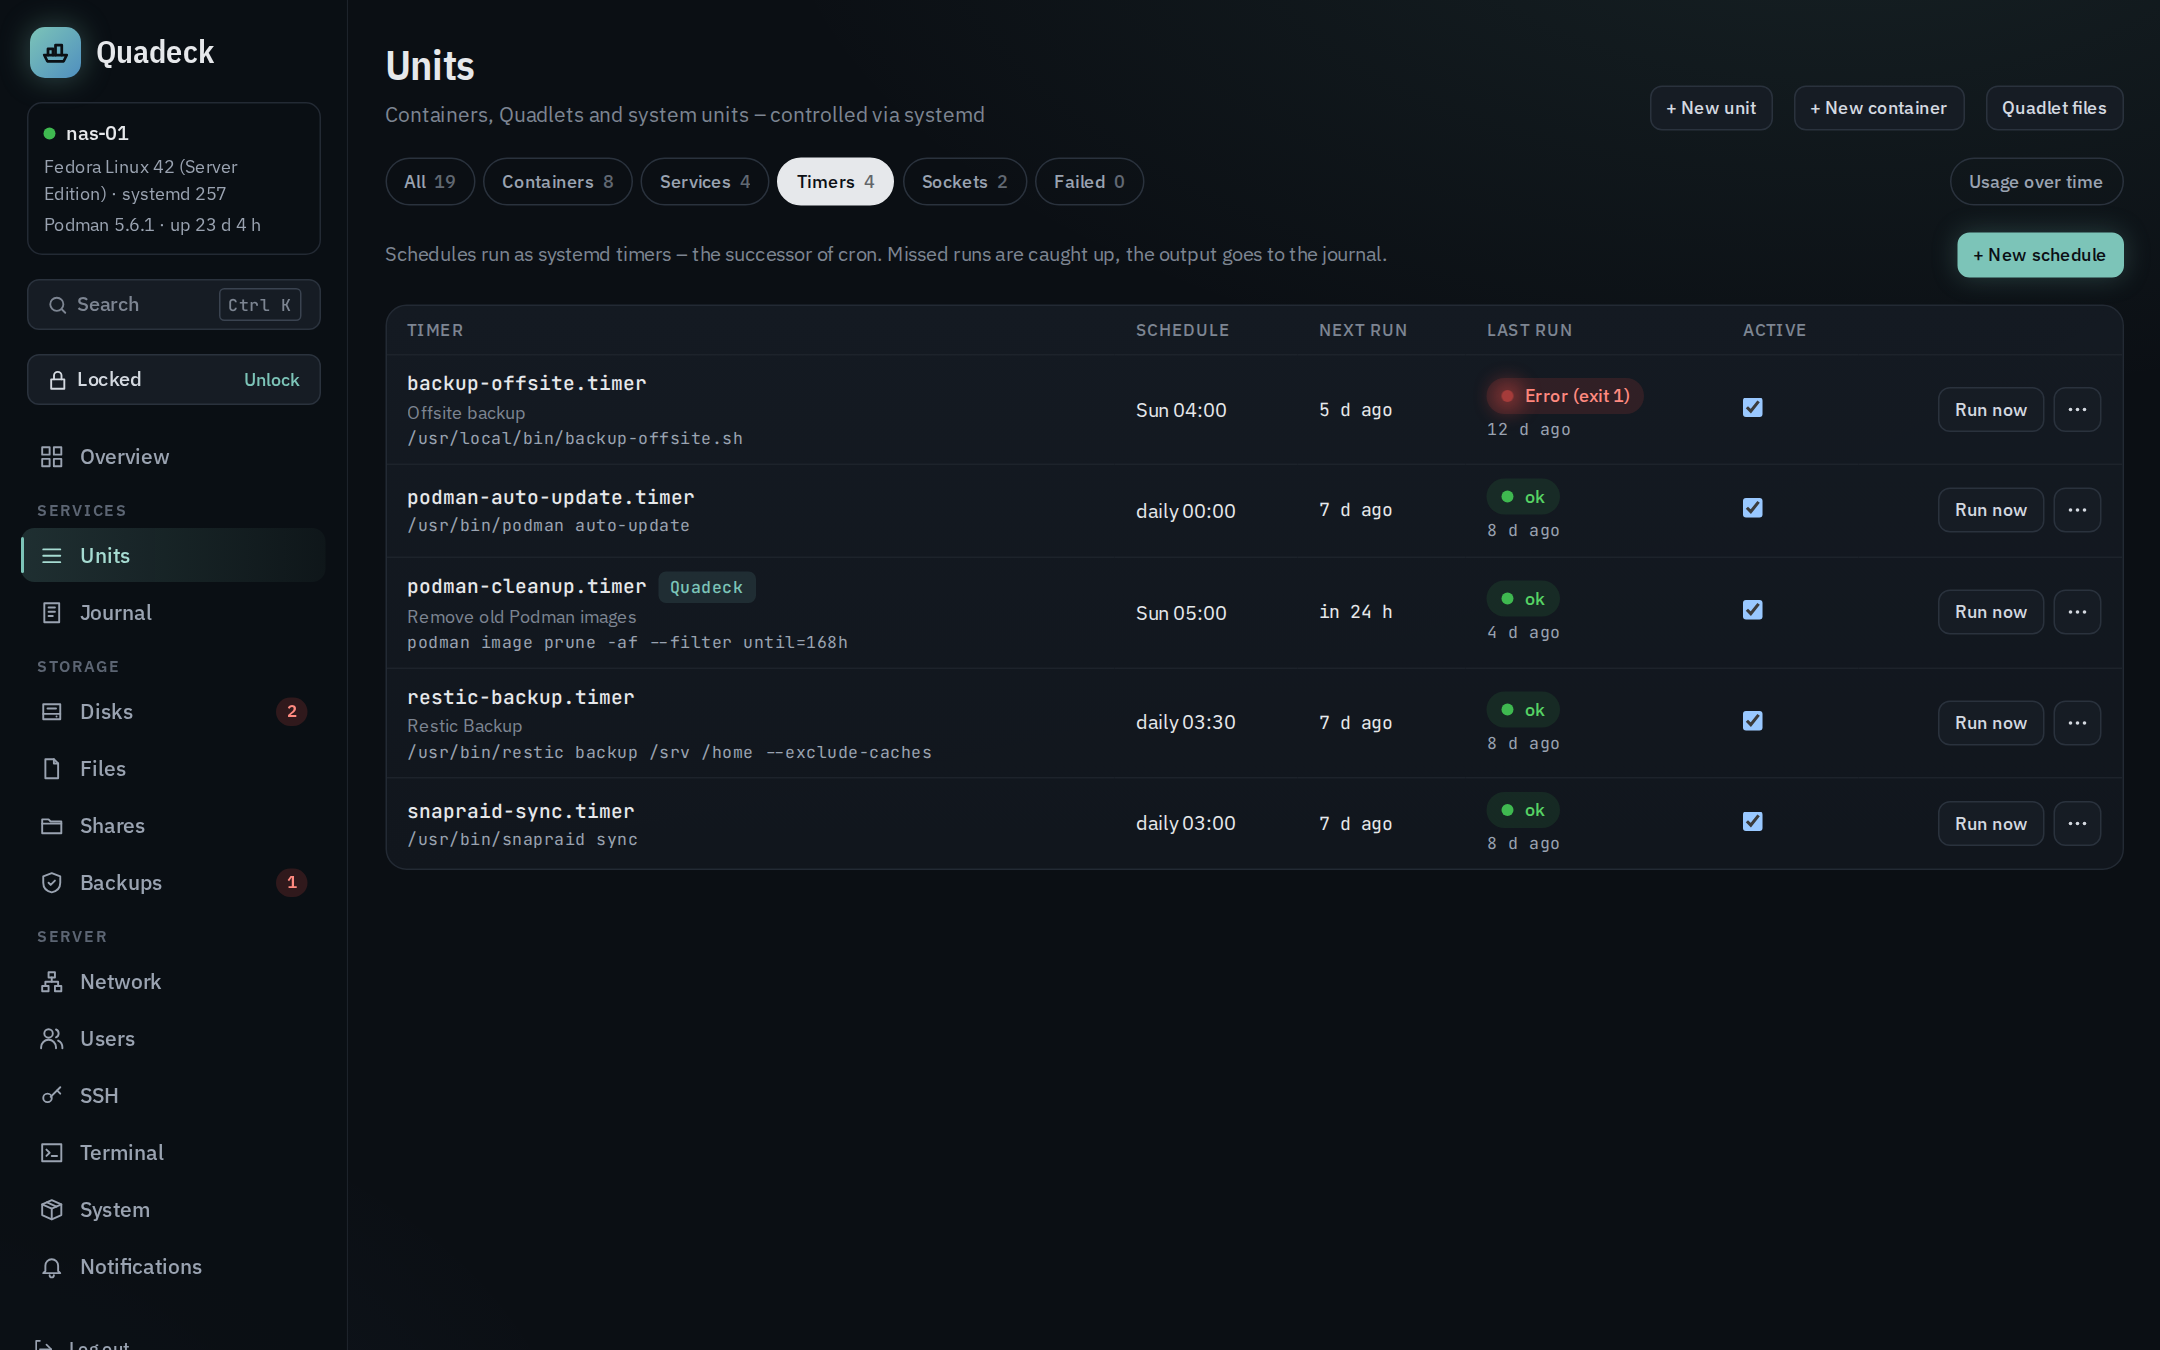Click the + New schedule button
The width and height of the screenshot is (2160, 1350).
(x=2040, y=255)
